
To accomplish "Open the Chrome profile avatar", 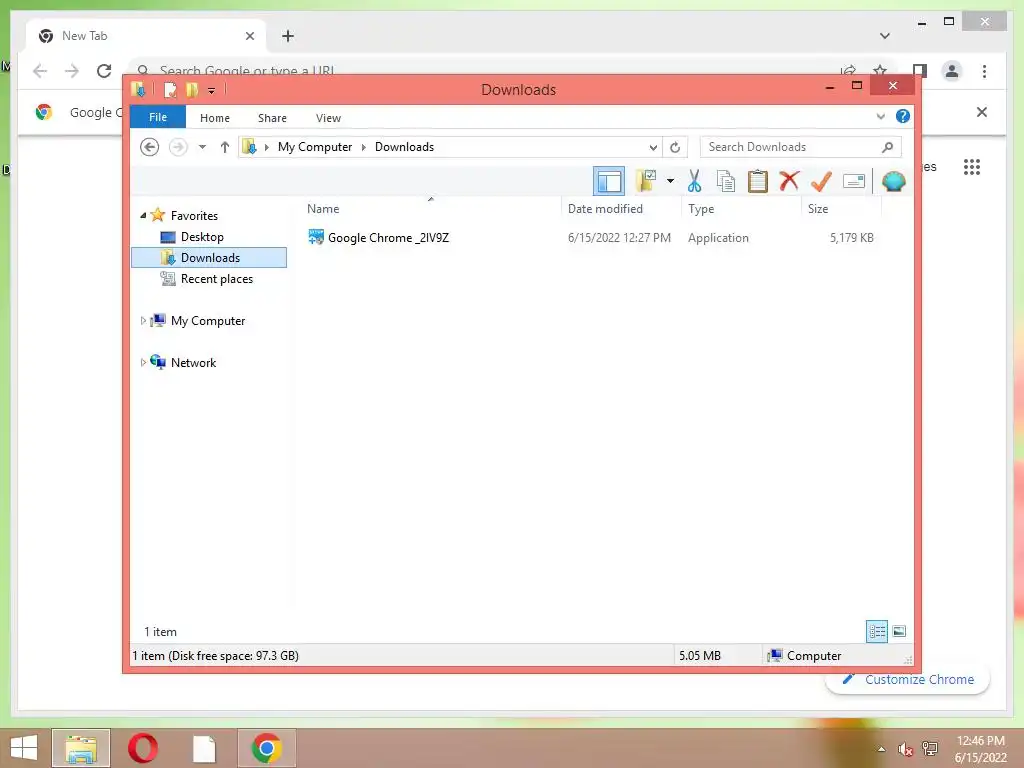I will [952, 71].
